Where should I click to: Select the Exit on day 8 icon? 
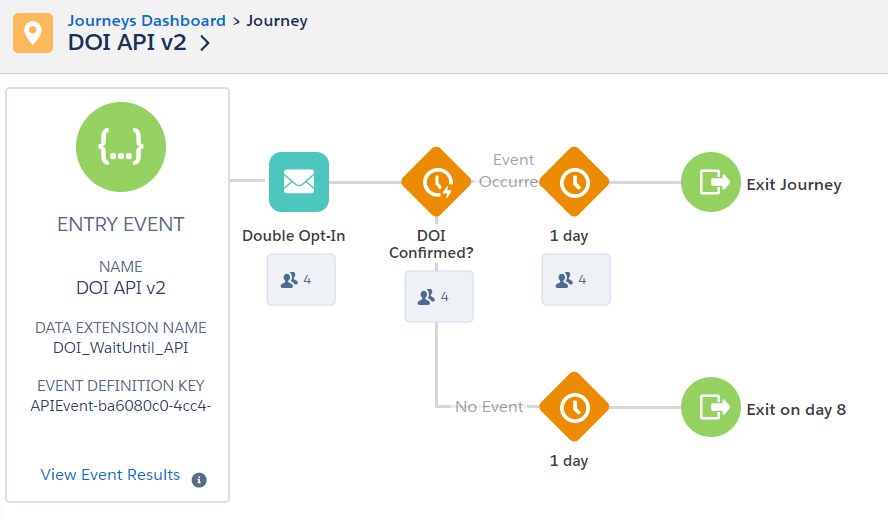click(x=711, y=408)
